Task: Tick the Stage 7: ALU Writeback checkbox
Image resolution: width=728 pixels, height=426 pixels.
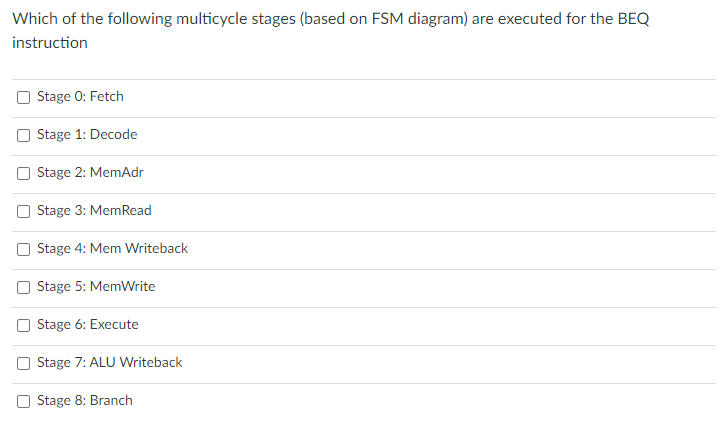Action: (x=23, y=363)
